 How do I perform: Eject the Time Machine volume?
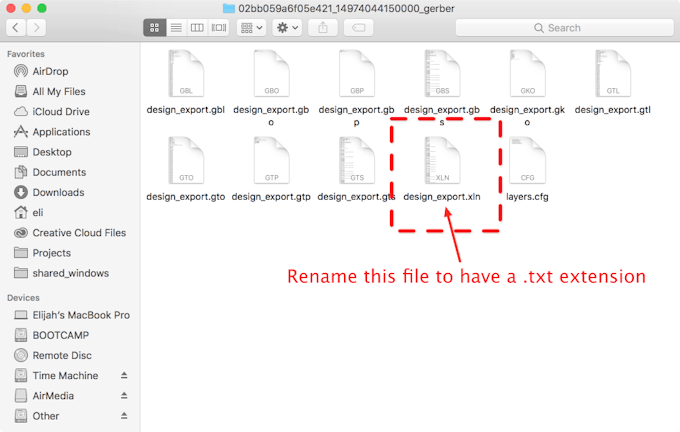[124, 375]
